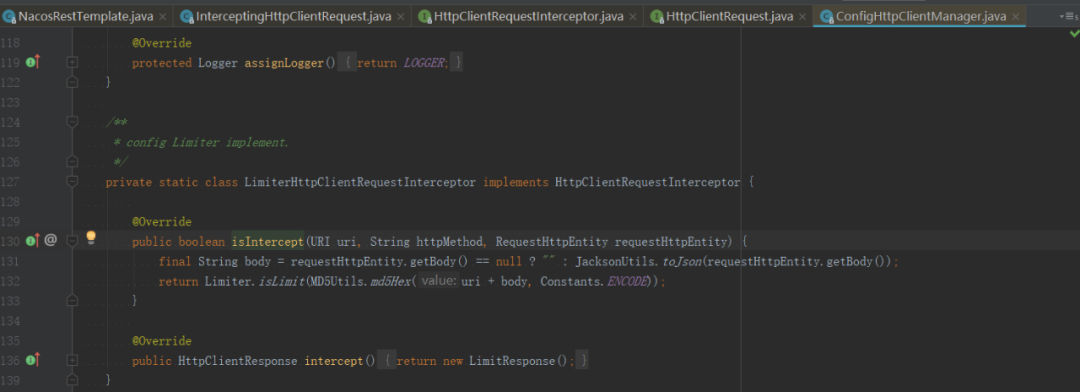Viewport: 1080px width, 392px height.
Task: Click line number 127 in gutter
Action: (x=10, y=182)
